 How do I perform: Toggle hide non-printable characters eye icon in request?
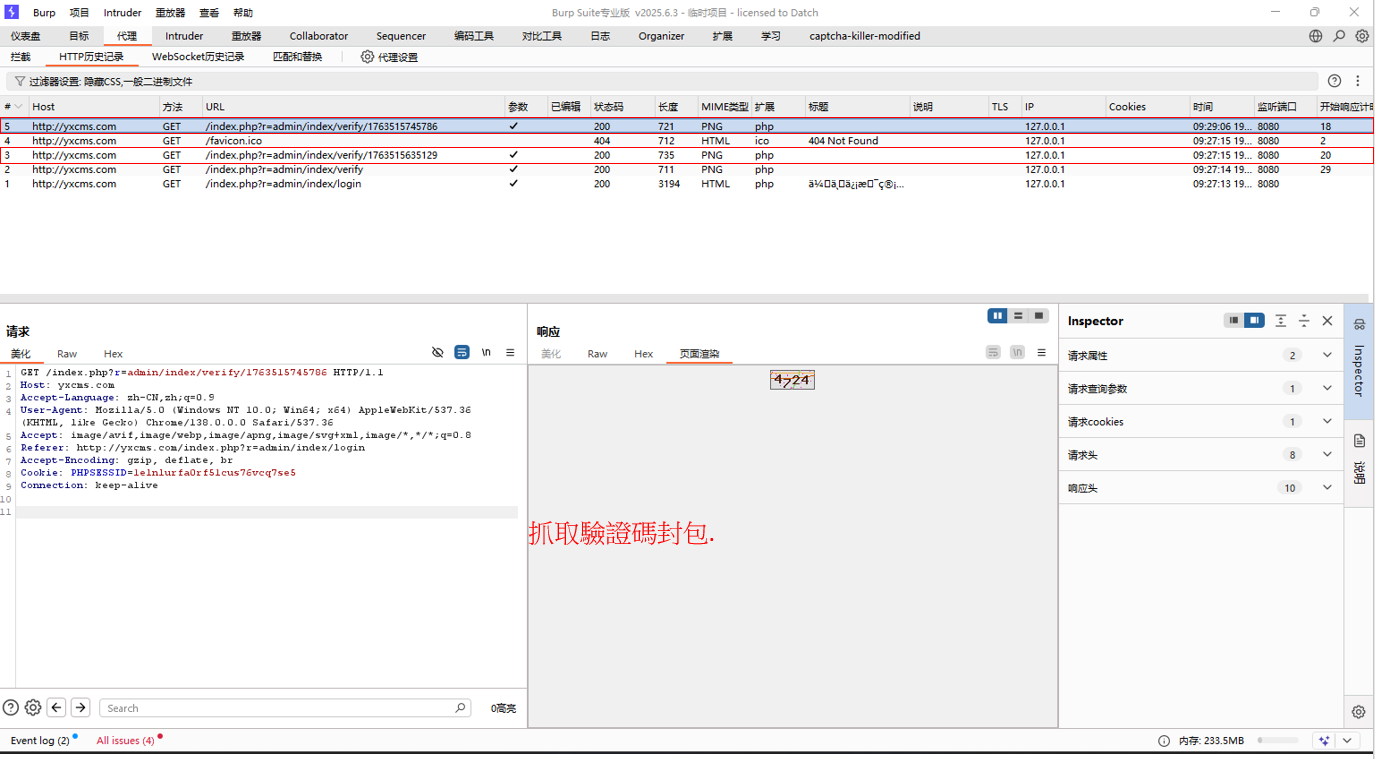pyautogui.click(x=437, y=353)
